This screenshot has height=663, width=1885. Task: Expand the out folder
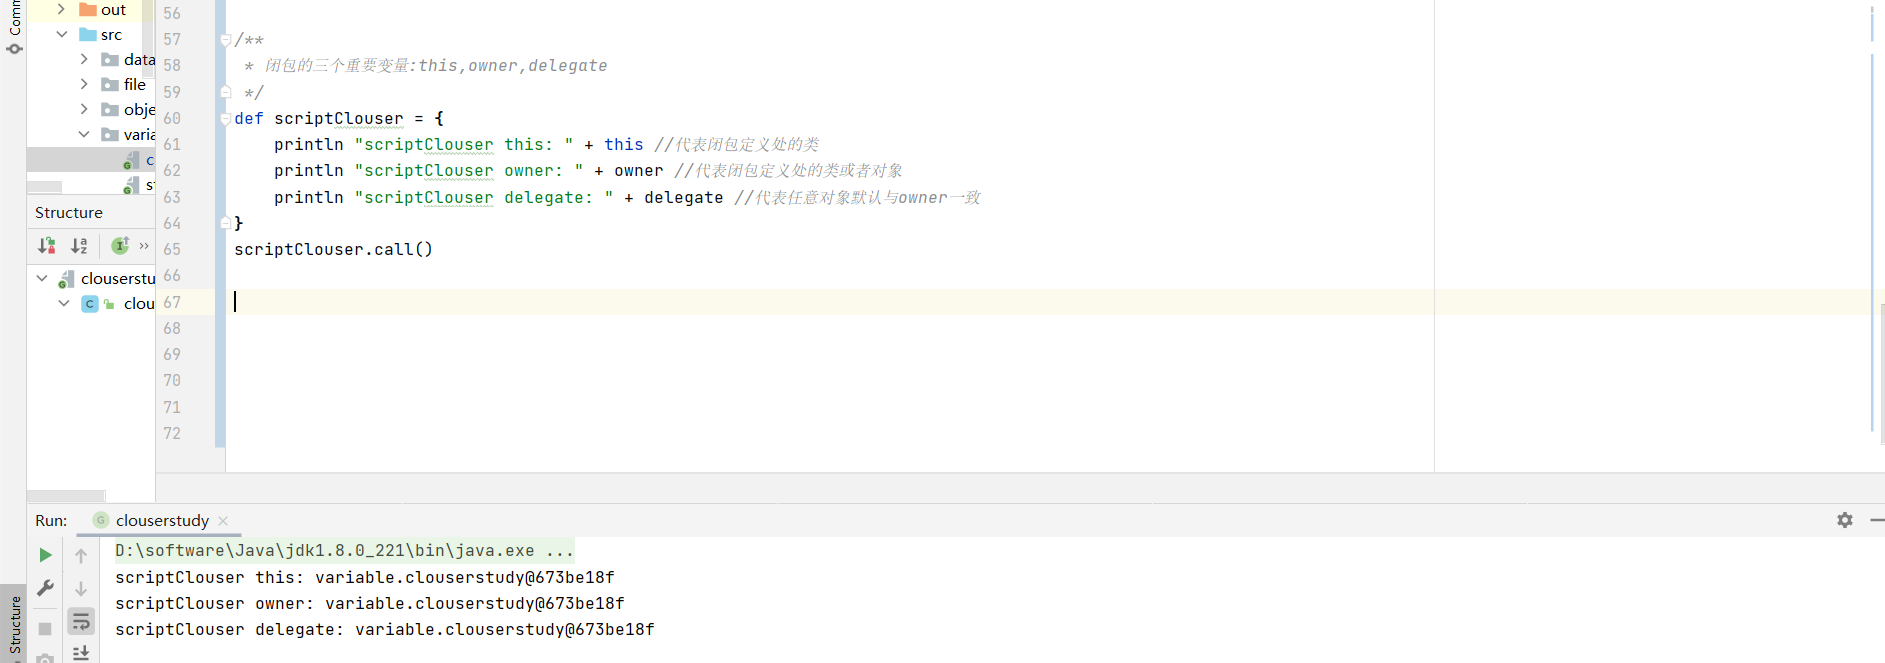(62, 9)
